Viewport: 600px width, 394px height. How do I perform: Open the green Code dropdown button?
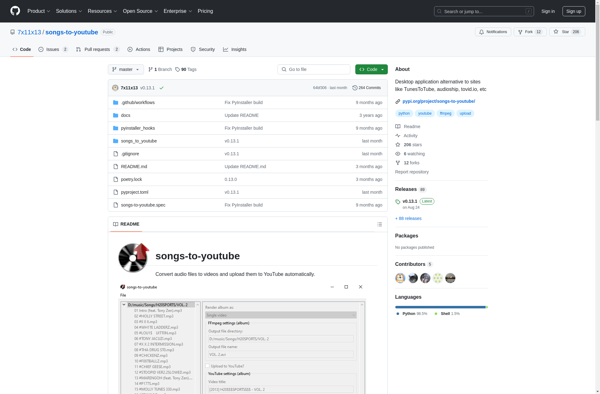point(371,69)
